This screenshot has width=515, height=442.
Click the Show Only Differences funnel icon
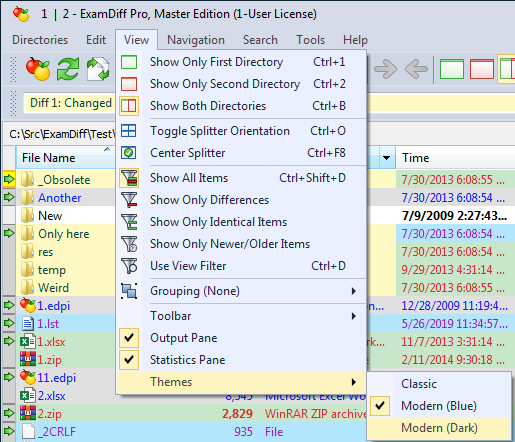tap(129, 200)
